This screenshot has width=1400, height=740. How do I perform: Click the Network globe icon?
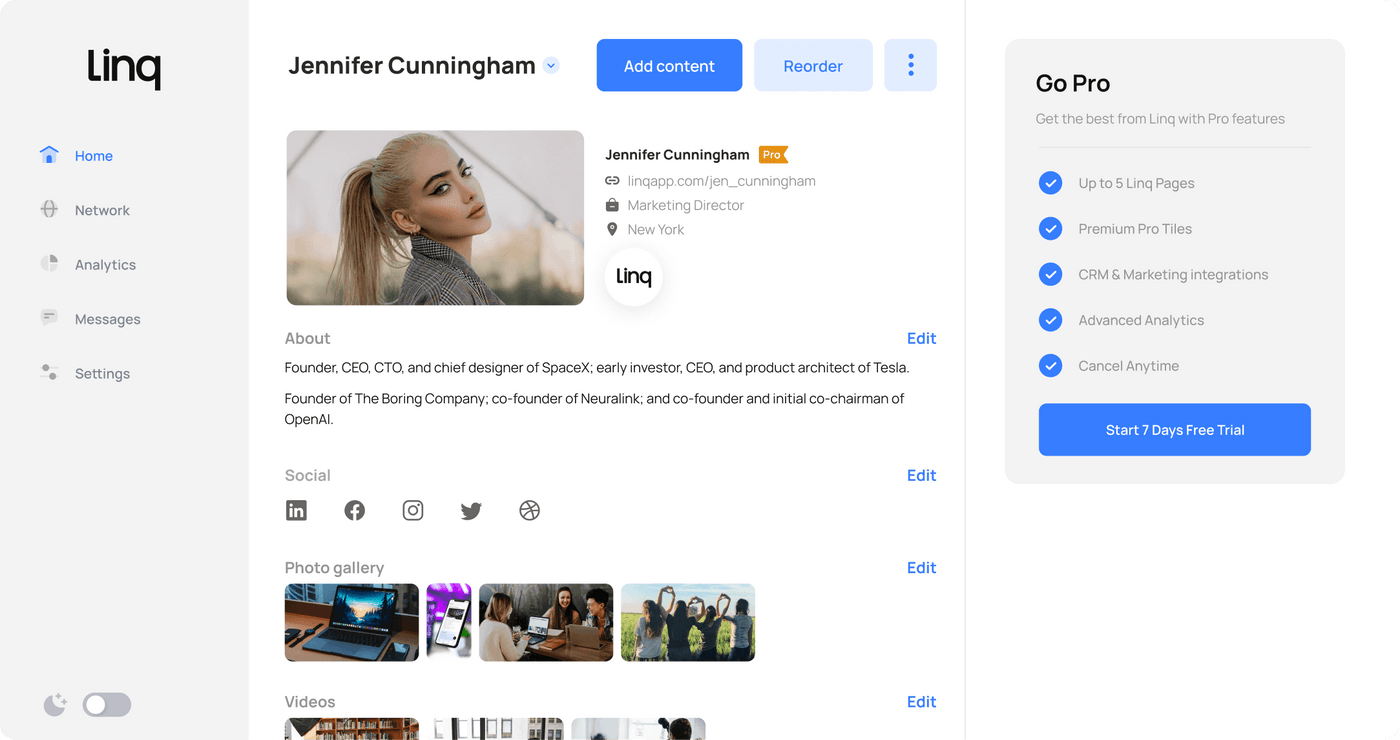tap(49, 209)
